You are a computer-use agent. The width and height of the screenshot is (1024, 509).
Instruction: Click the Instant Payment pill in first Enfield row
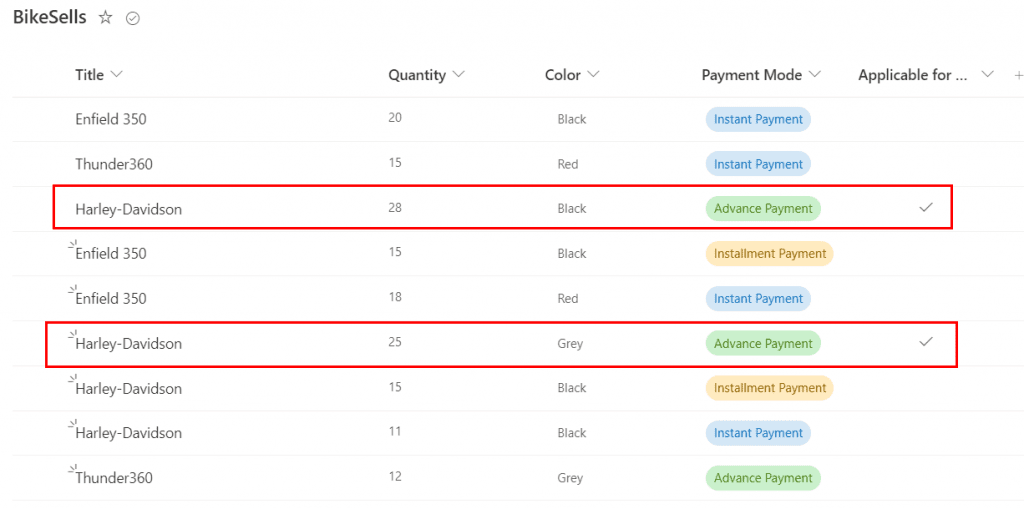pos(758,120)
